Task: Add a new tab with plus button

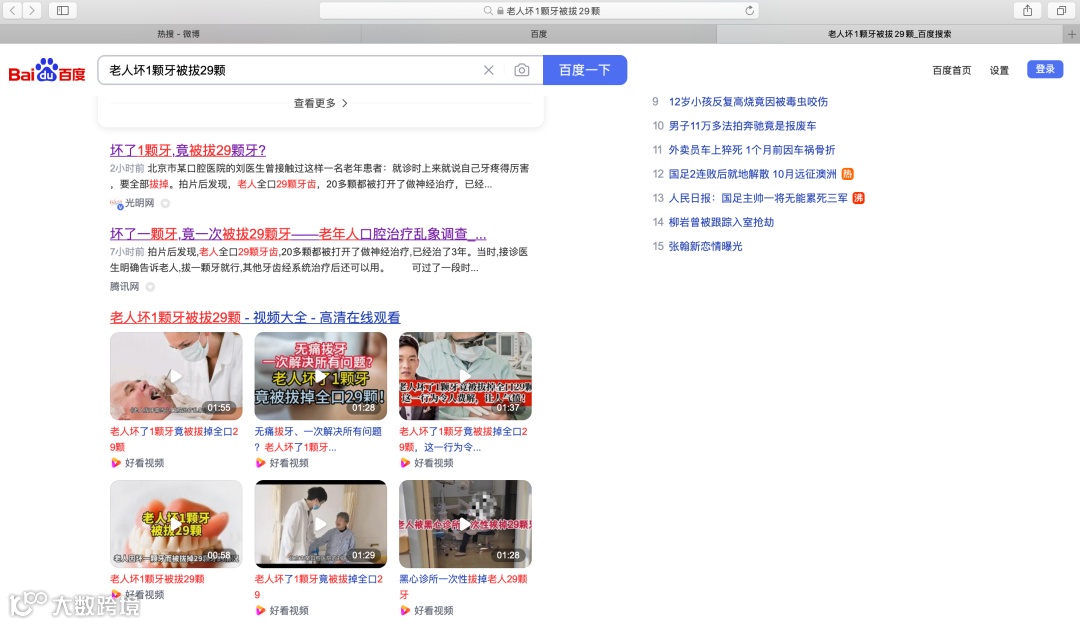Action: click(x=1072, y=34)
